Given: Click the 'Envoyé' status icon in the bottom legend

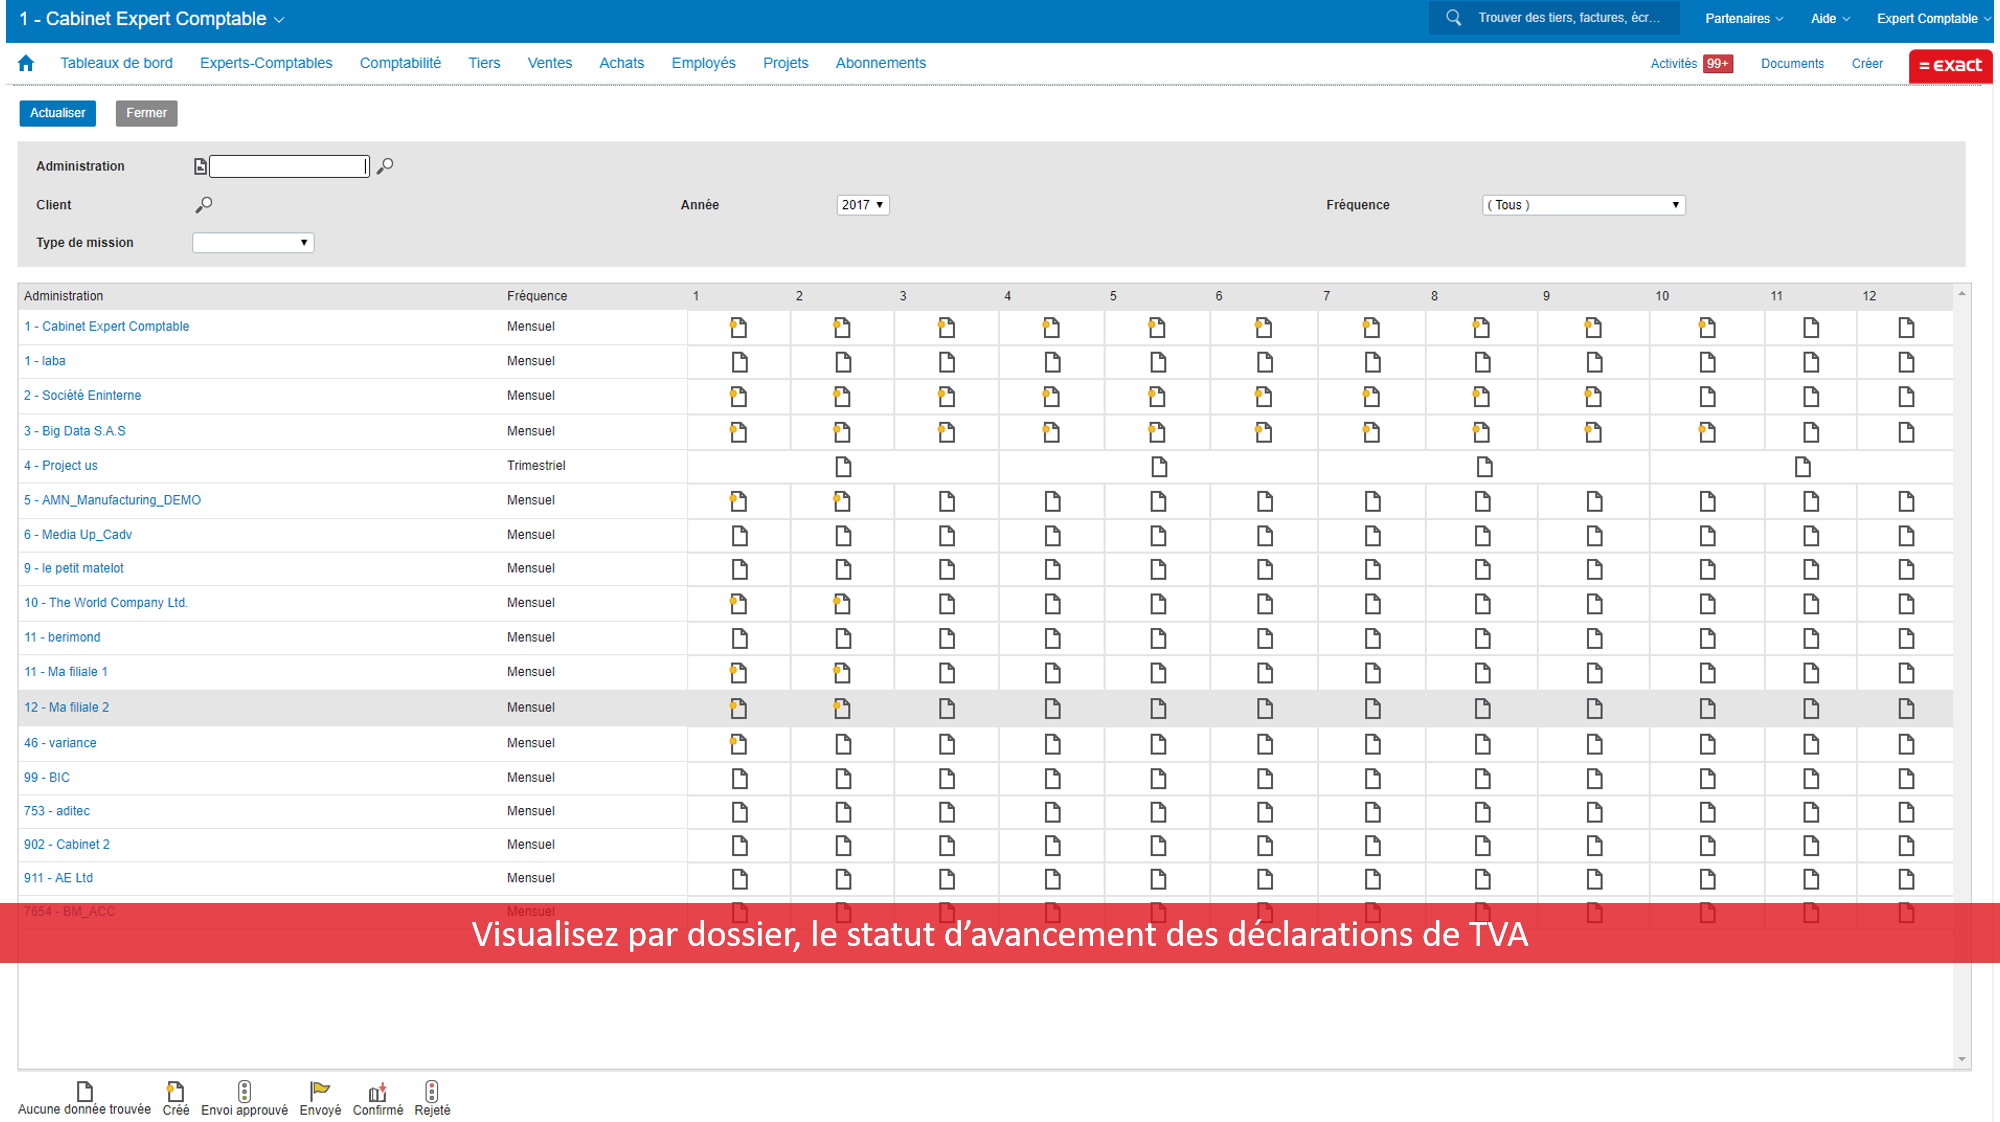Looking at the screenshot, I should (317, 1090).
